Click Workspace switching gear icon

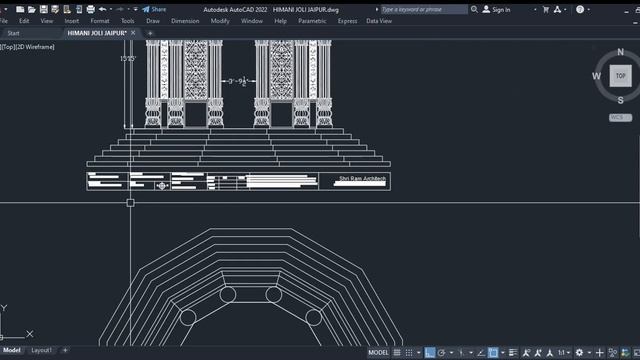click(579, 353)
